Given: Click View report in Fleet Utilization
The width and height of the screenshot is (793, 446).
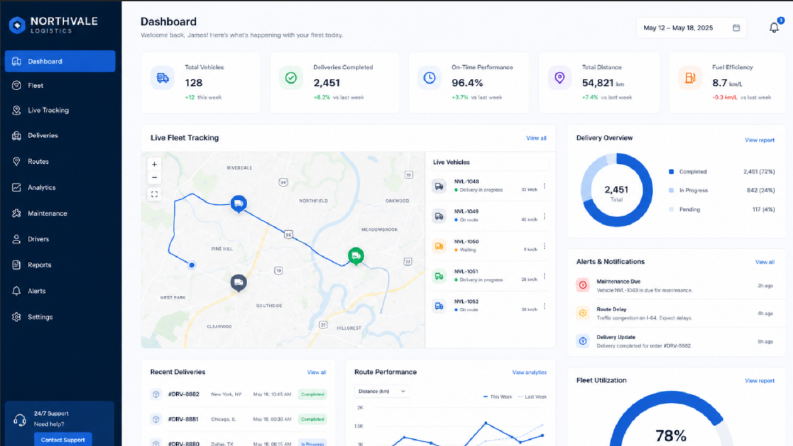Looking at the screenshot, I should [x=759, y=380].
